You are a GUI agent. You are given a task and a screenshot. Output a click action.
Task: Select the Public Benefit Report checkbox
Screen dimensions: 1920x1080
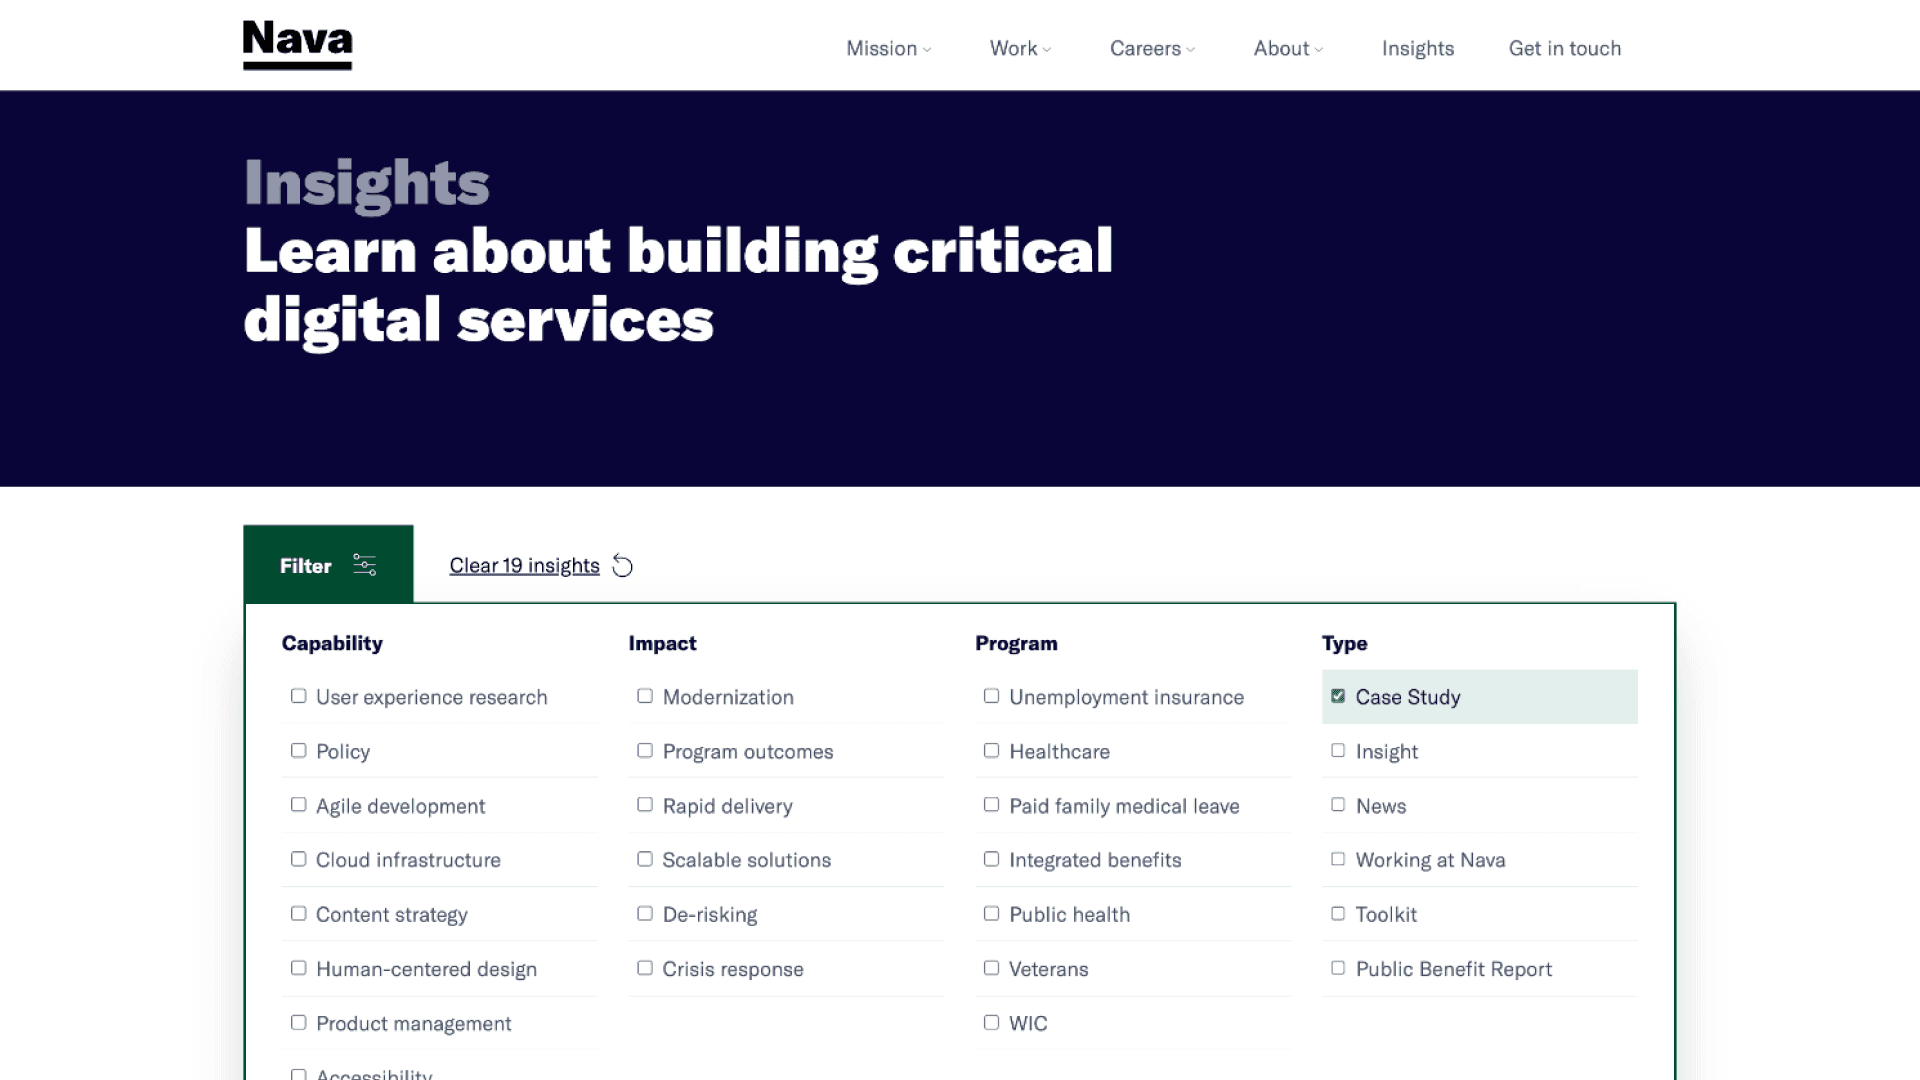click(x=1338, y=968)
